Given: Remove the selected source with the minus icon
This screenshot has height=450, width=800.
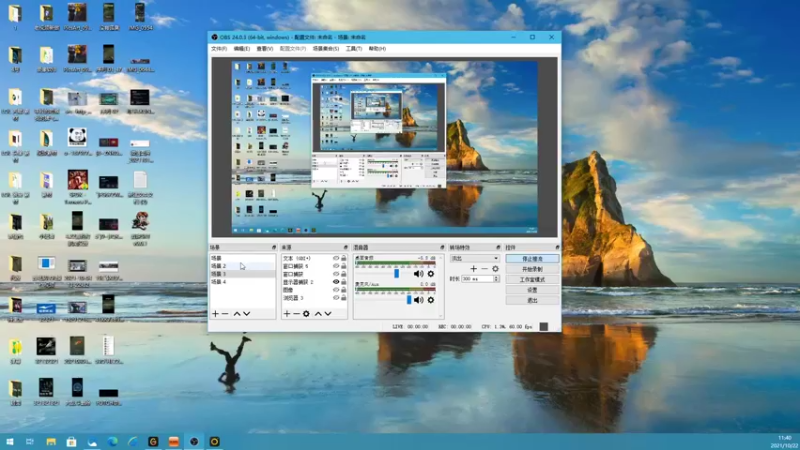Looking at the screenshot, I should pyautogui.click(x=296, y=314).
